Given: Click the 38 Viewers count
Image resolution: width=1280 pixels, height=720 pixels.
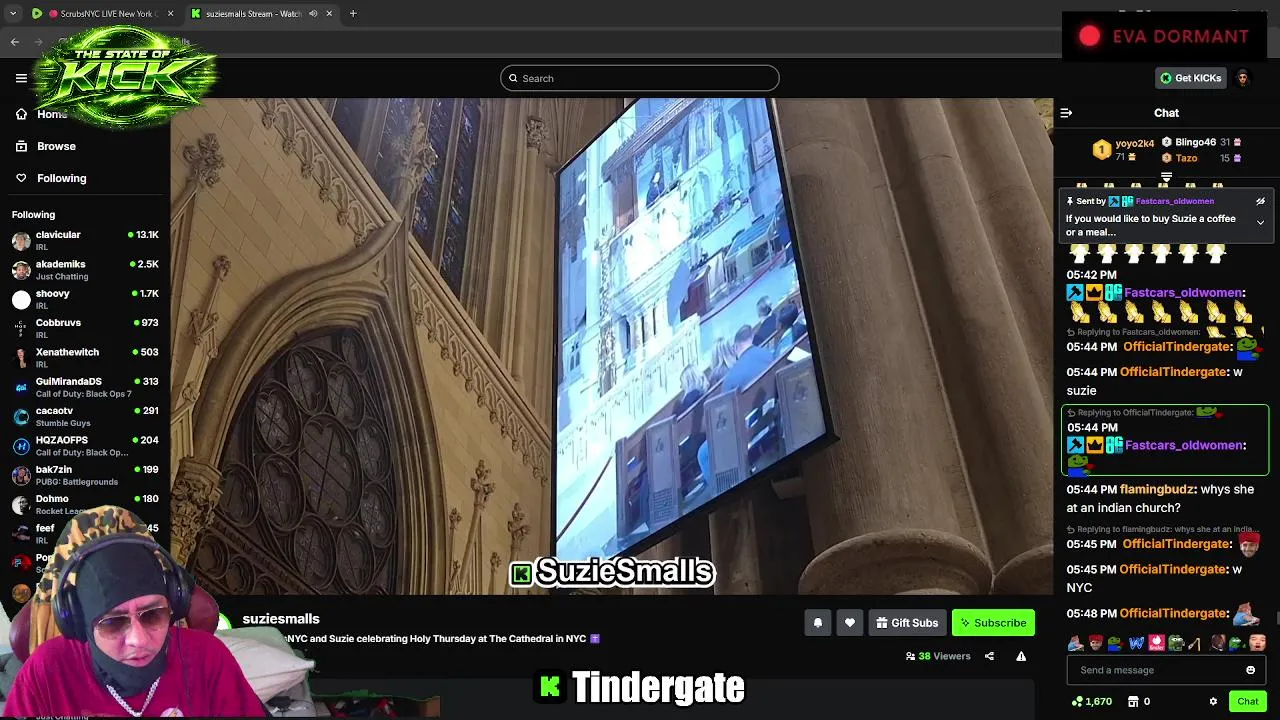Looking at the screenshot, I should pyautogui.click(x=938, y=656).
